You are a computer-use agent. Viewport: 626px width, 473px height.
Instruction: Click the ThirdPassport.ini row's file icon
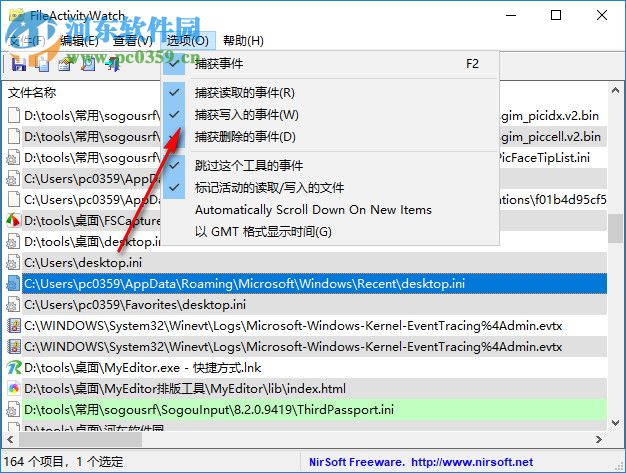click(13, 410)
